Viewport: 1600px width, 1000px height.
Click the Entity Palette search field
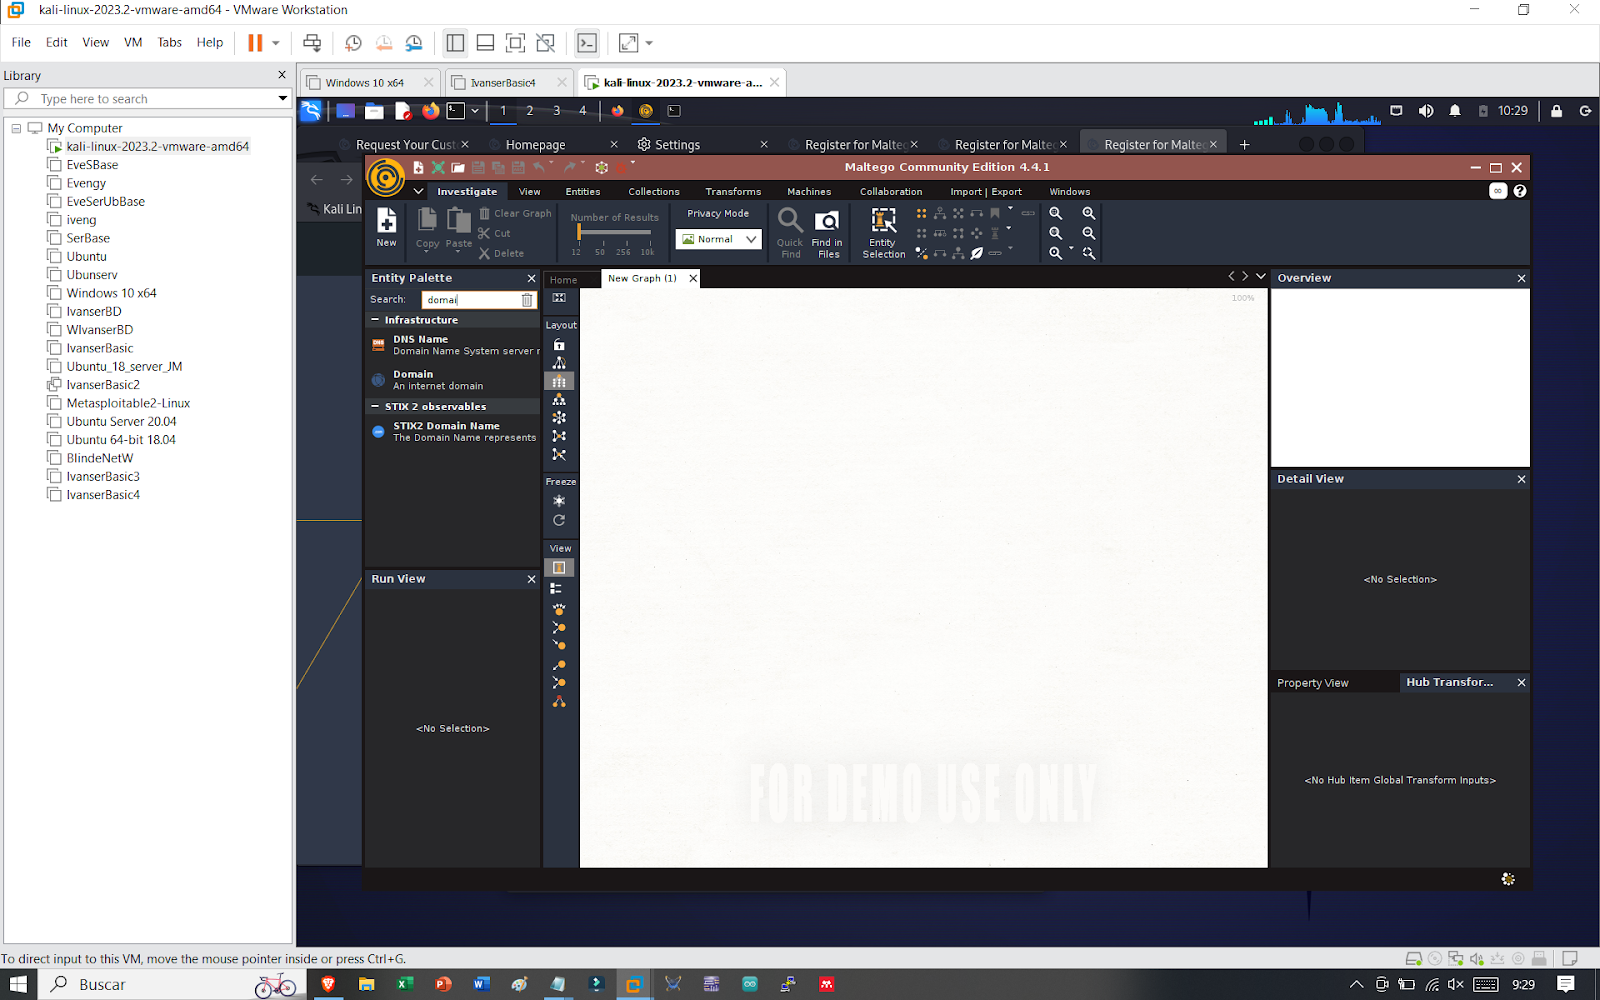[x=470, y=299]
